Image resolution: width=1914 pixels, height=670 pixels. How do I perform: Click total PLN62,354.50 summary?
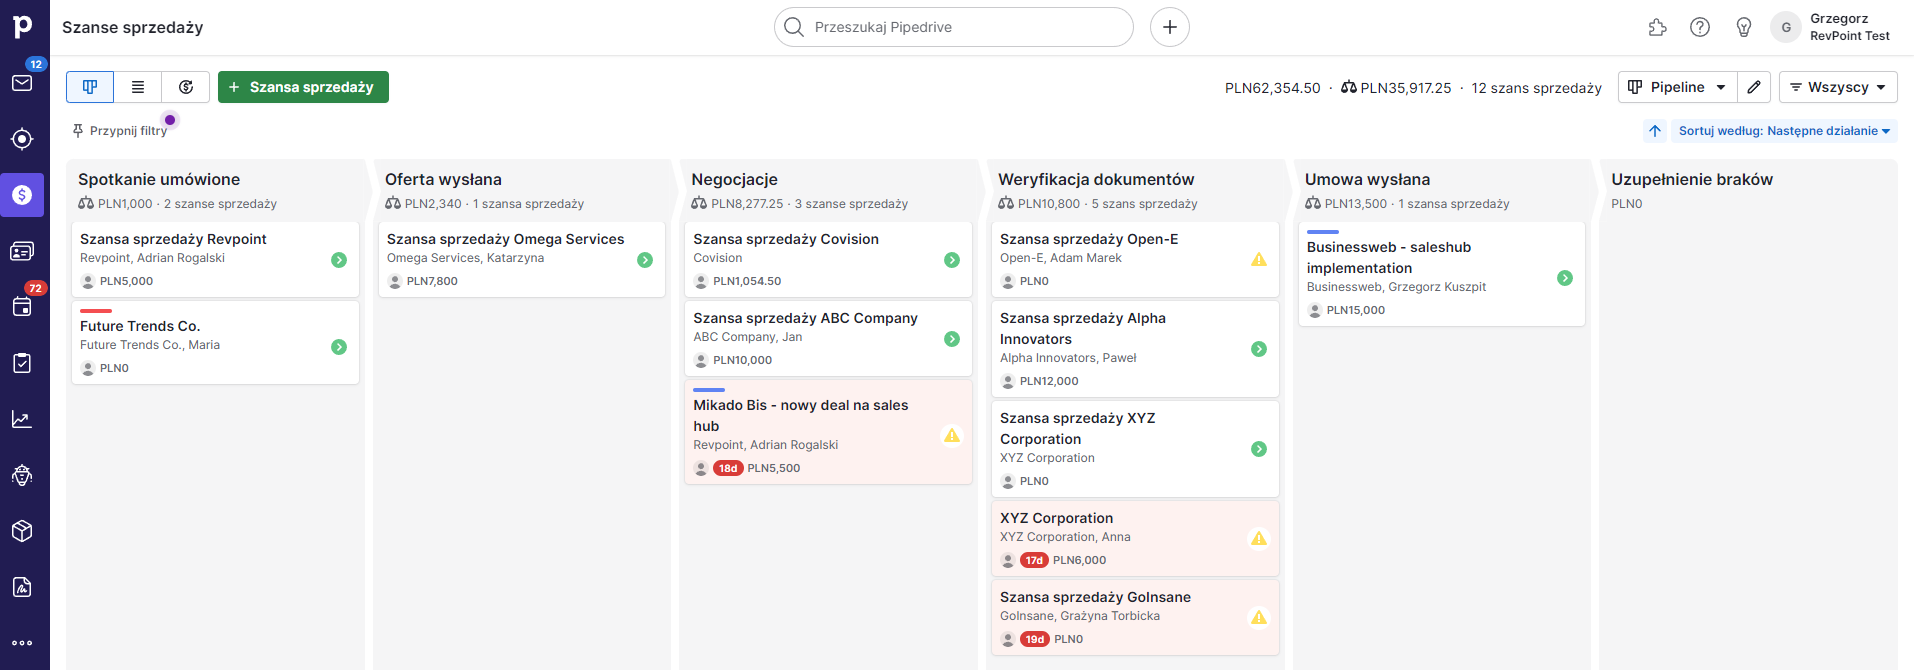pos(1272,88)
